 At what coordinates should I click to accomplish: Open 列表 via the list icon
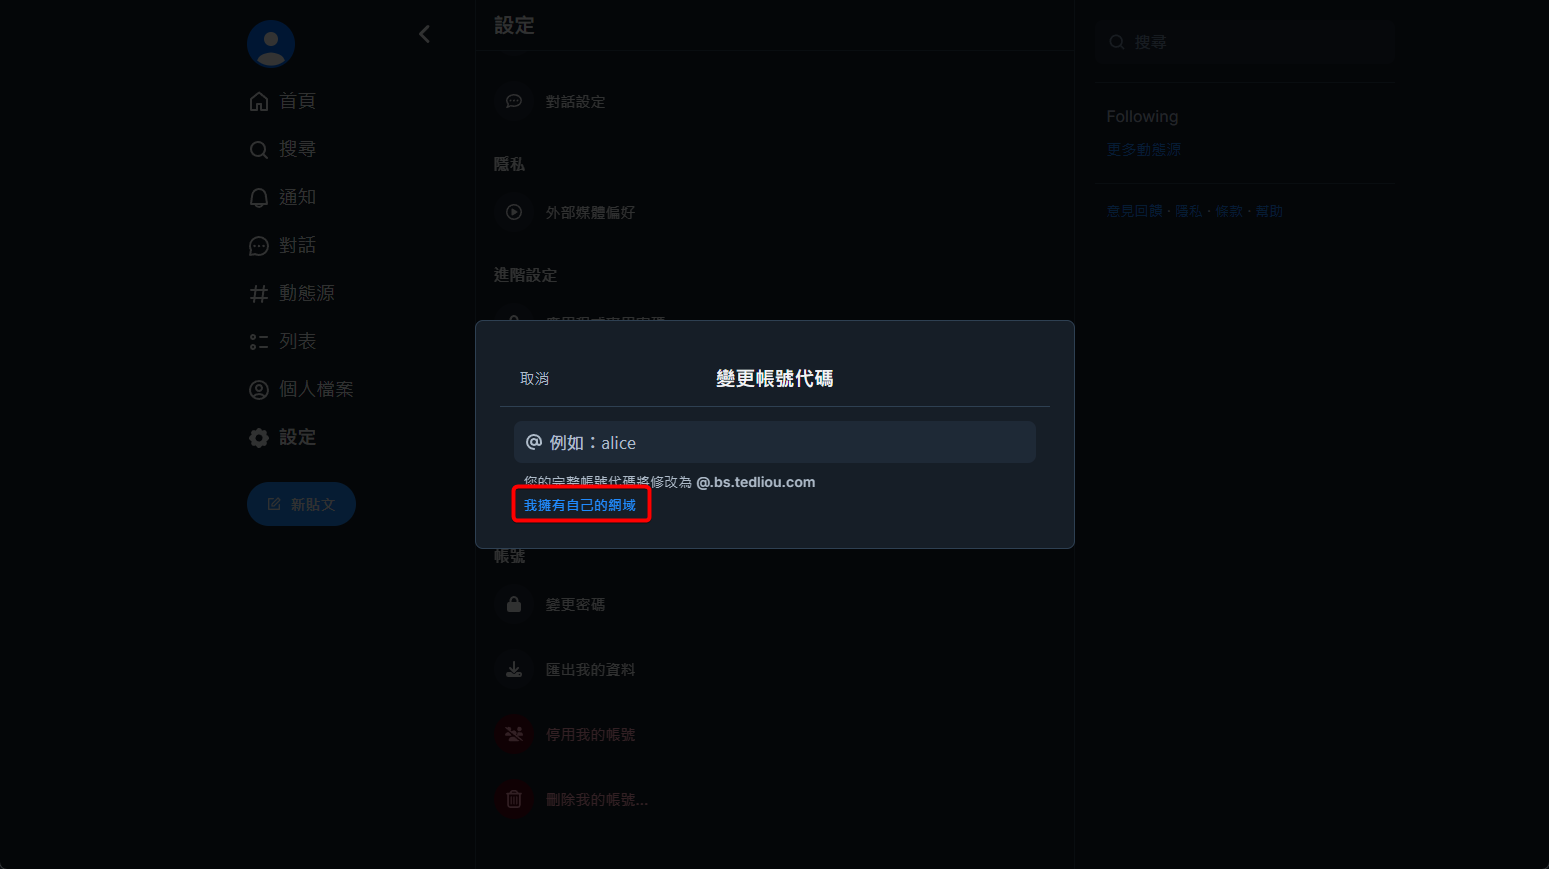(259, 341)
